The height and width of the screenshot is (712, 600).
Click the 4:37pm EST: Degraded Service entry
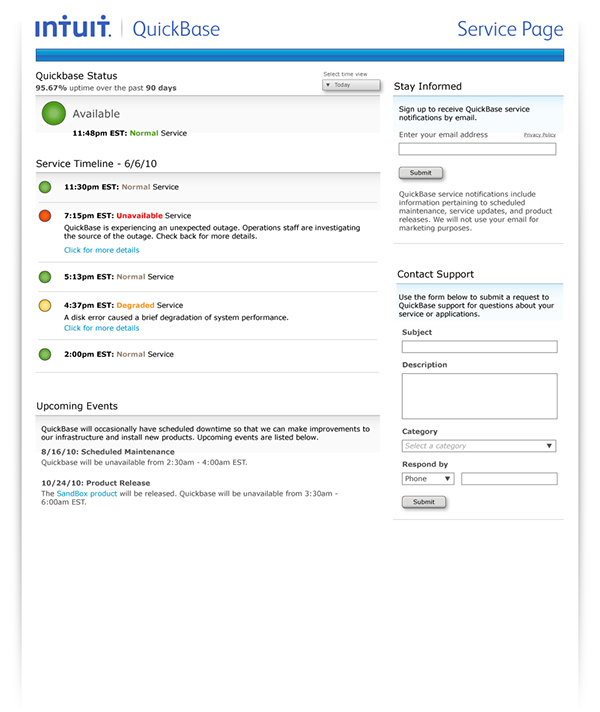124,306
